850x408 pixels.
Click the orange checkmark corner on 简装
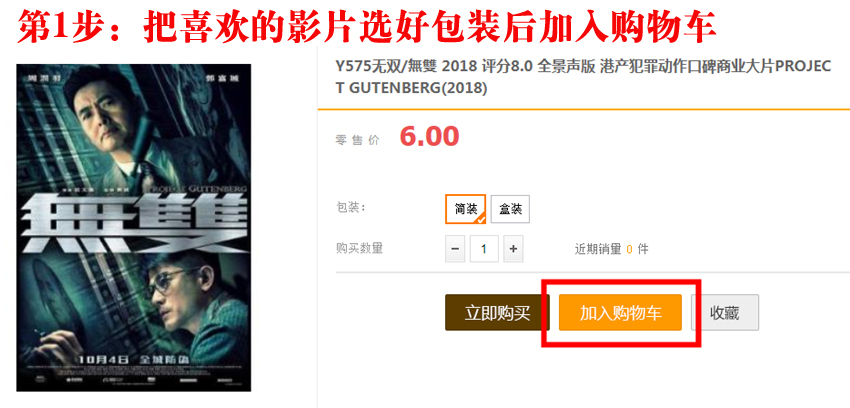tap(480, 219)
